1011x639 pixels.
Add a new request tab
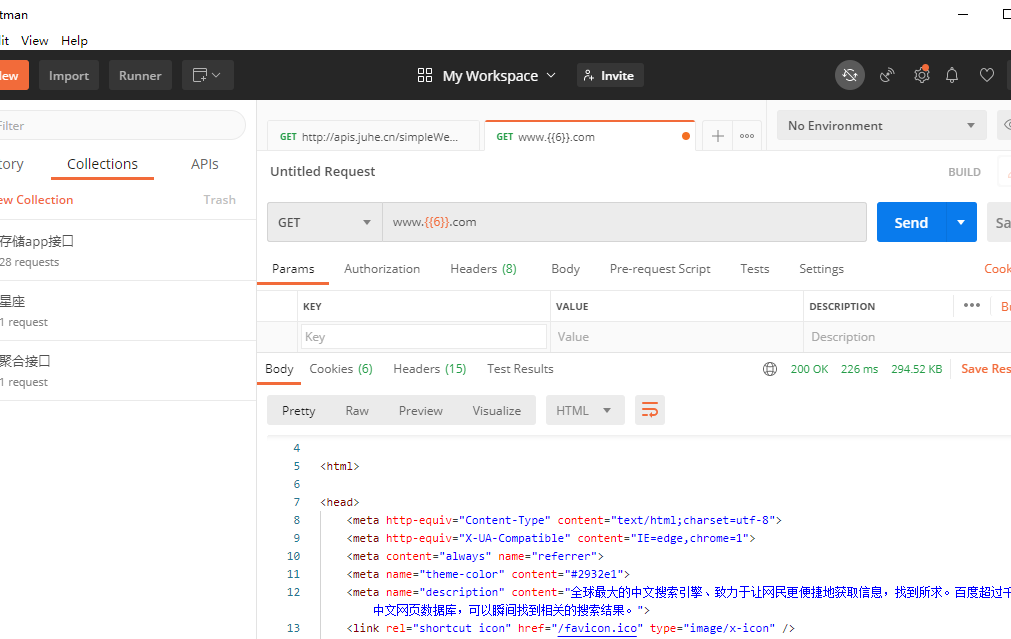tap(718, 136)
